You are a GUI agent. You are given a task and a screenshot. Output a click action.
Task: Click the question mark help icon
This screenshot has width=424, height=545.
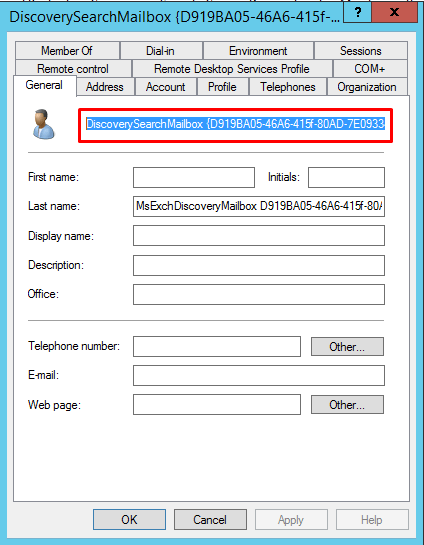tap(358, 13)
